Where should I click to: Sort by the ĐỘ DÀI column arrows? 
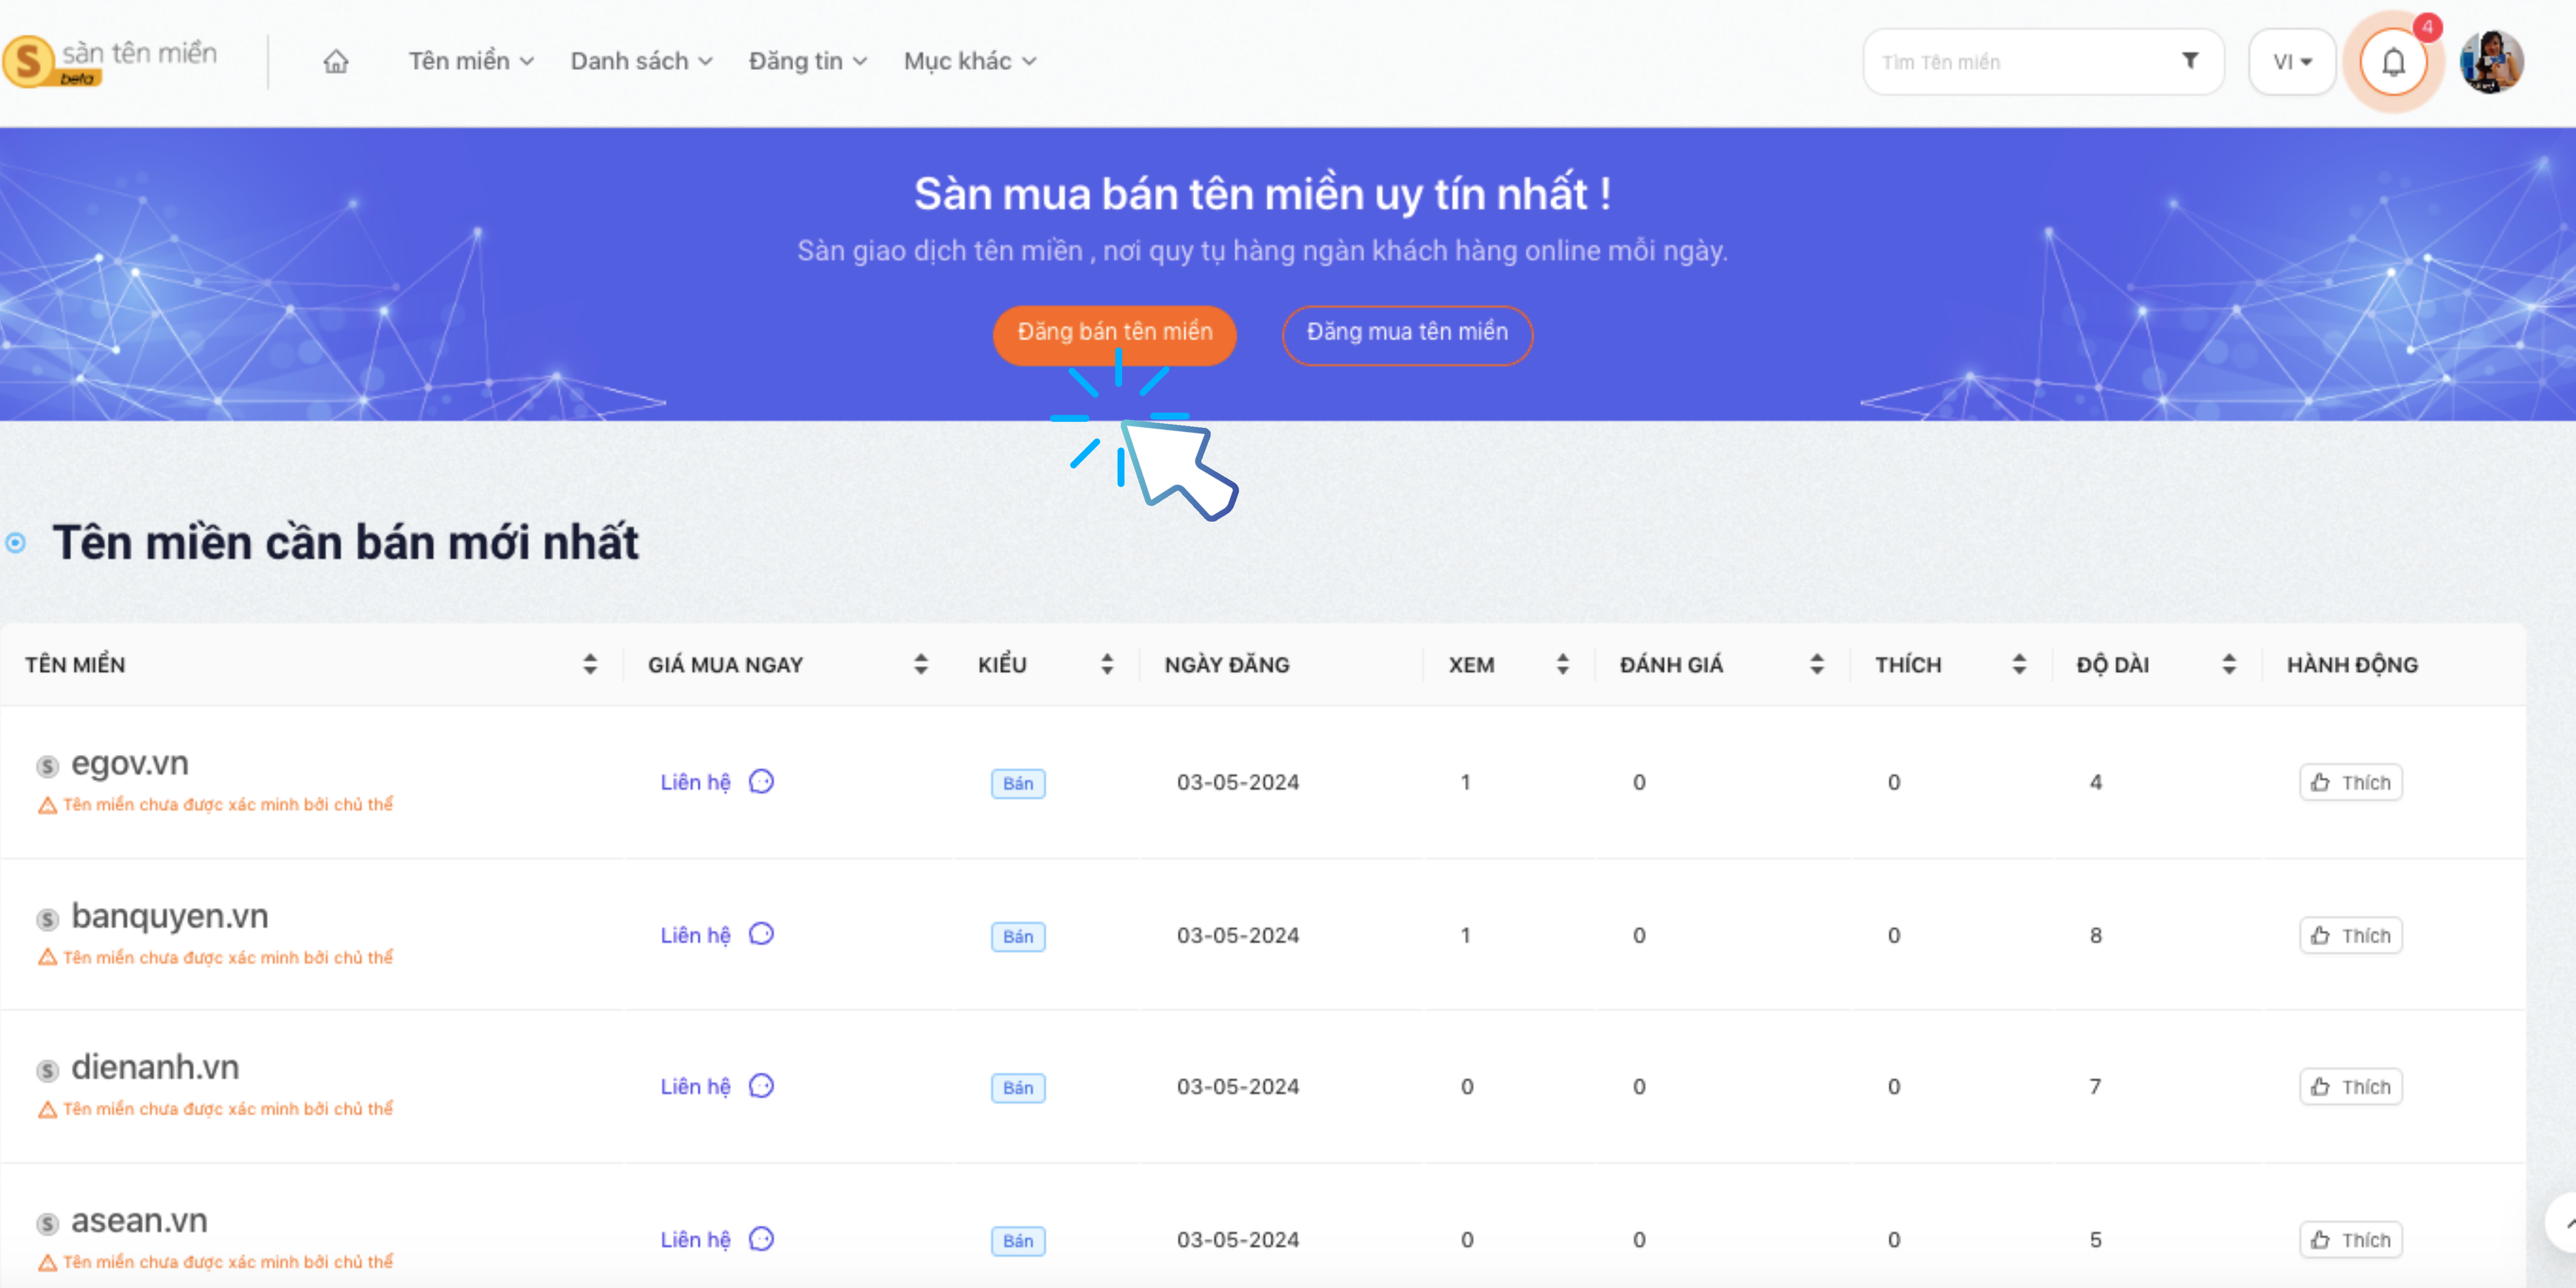2229,664
